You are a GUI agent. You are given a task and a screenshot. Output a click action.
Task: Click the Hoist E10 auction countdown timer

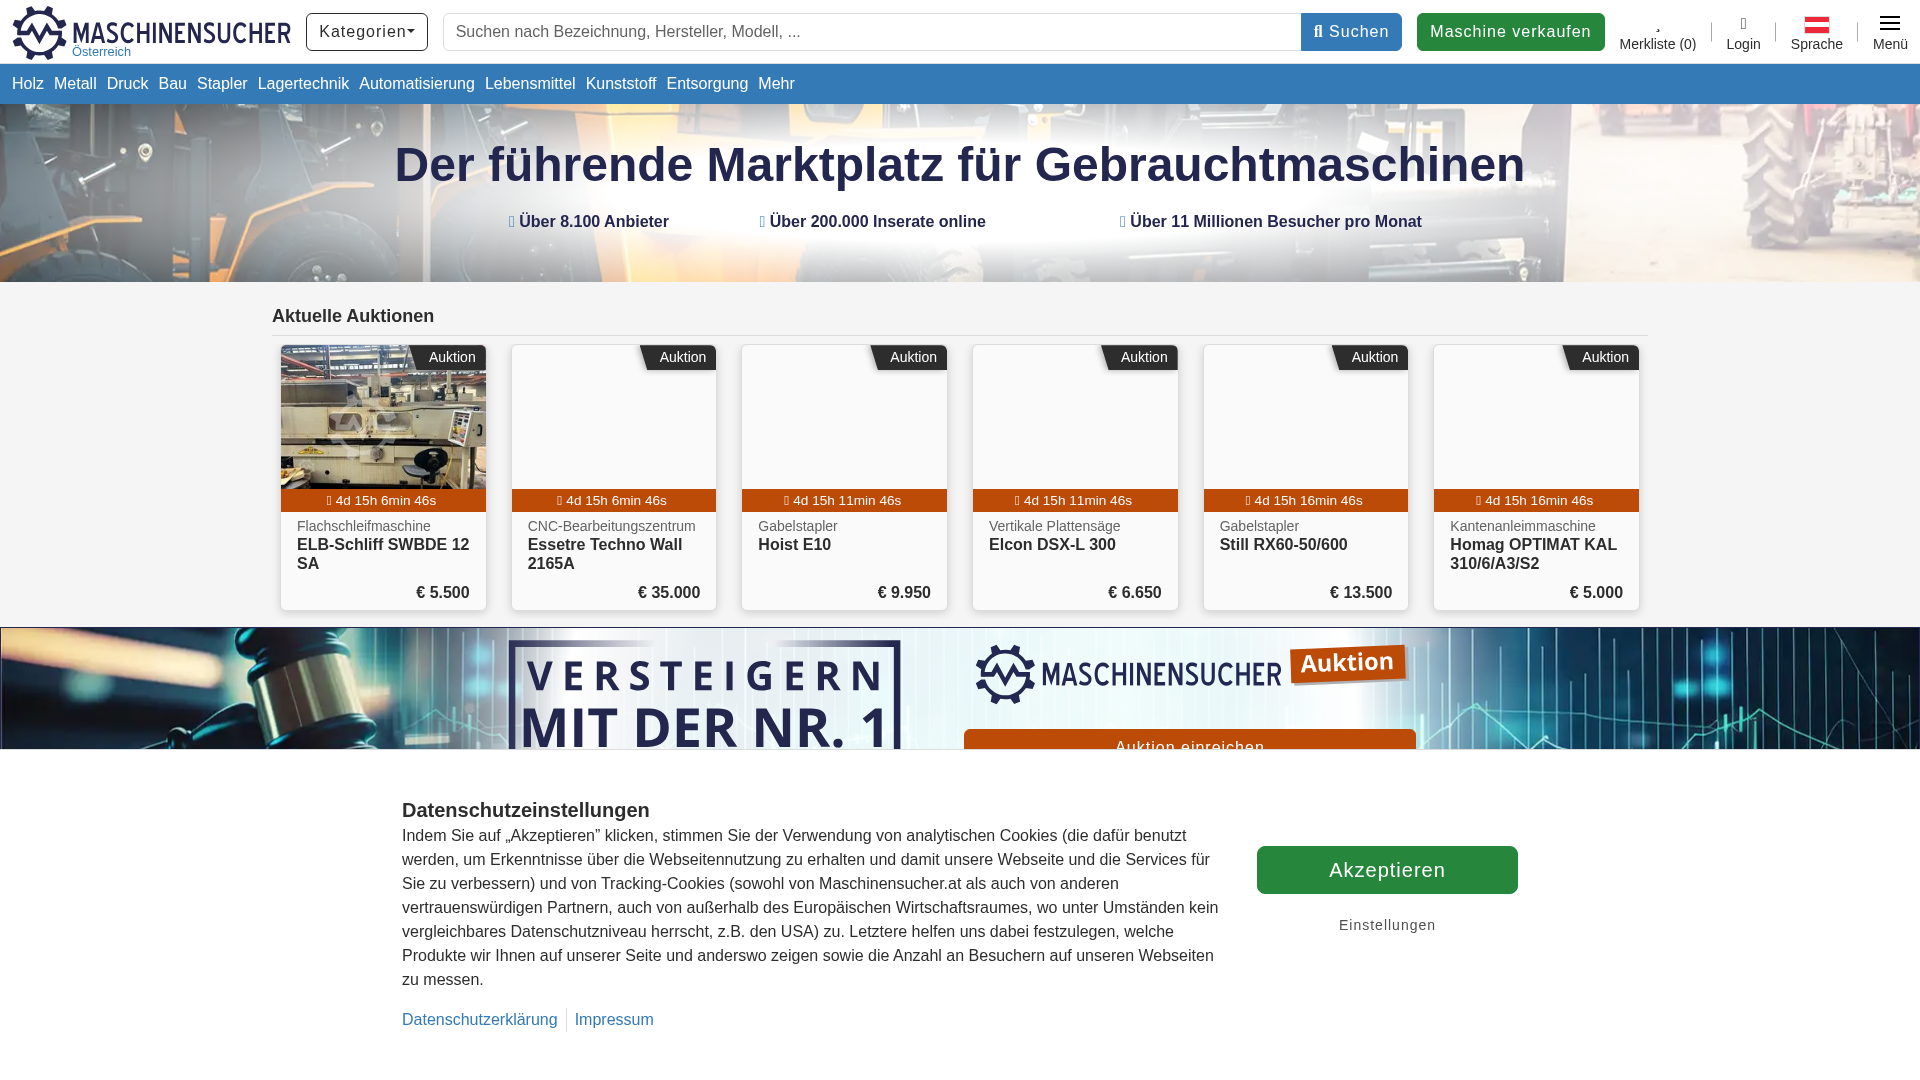point(844,501)
